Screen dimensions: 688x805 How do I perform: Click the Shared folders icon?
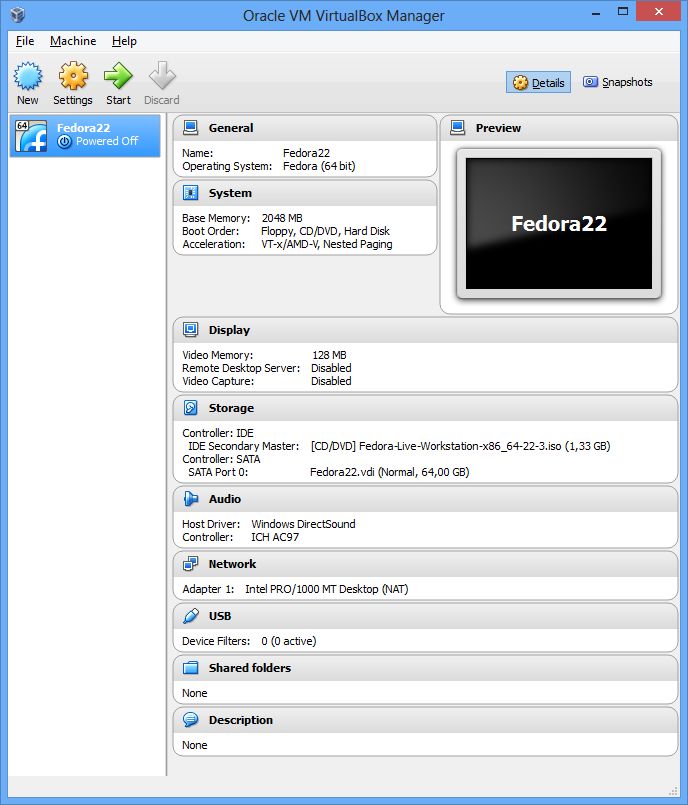pos(190,668)
